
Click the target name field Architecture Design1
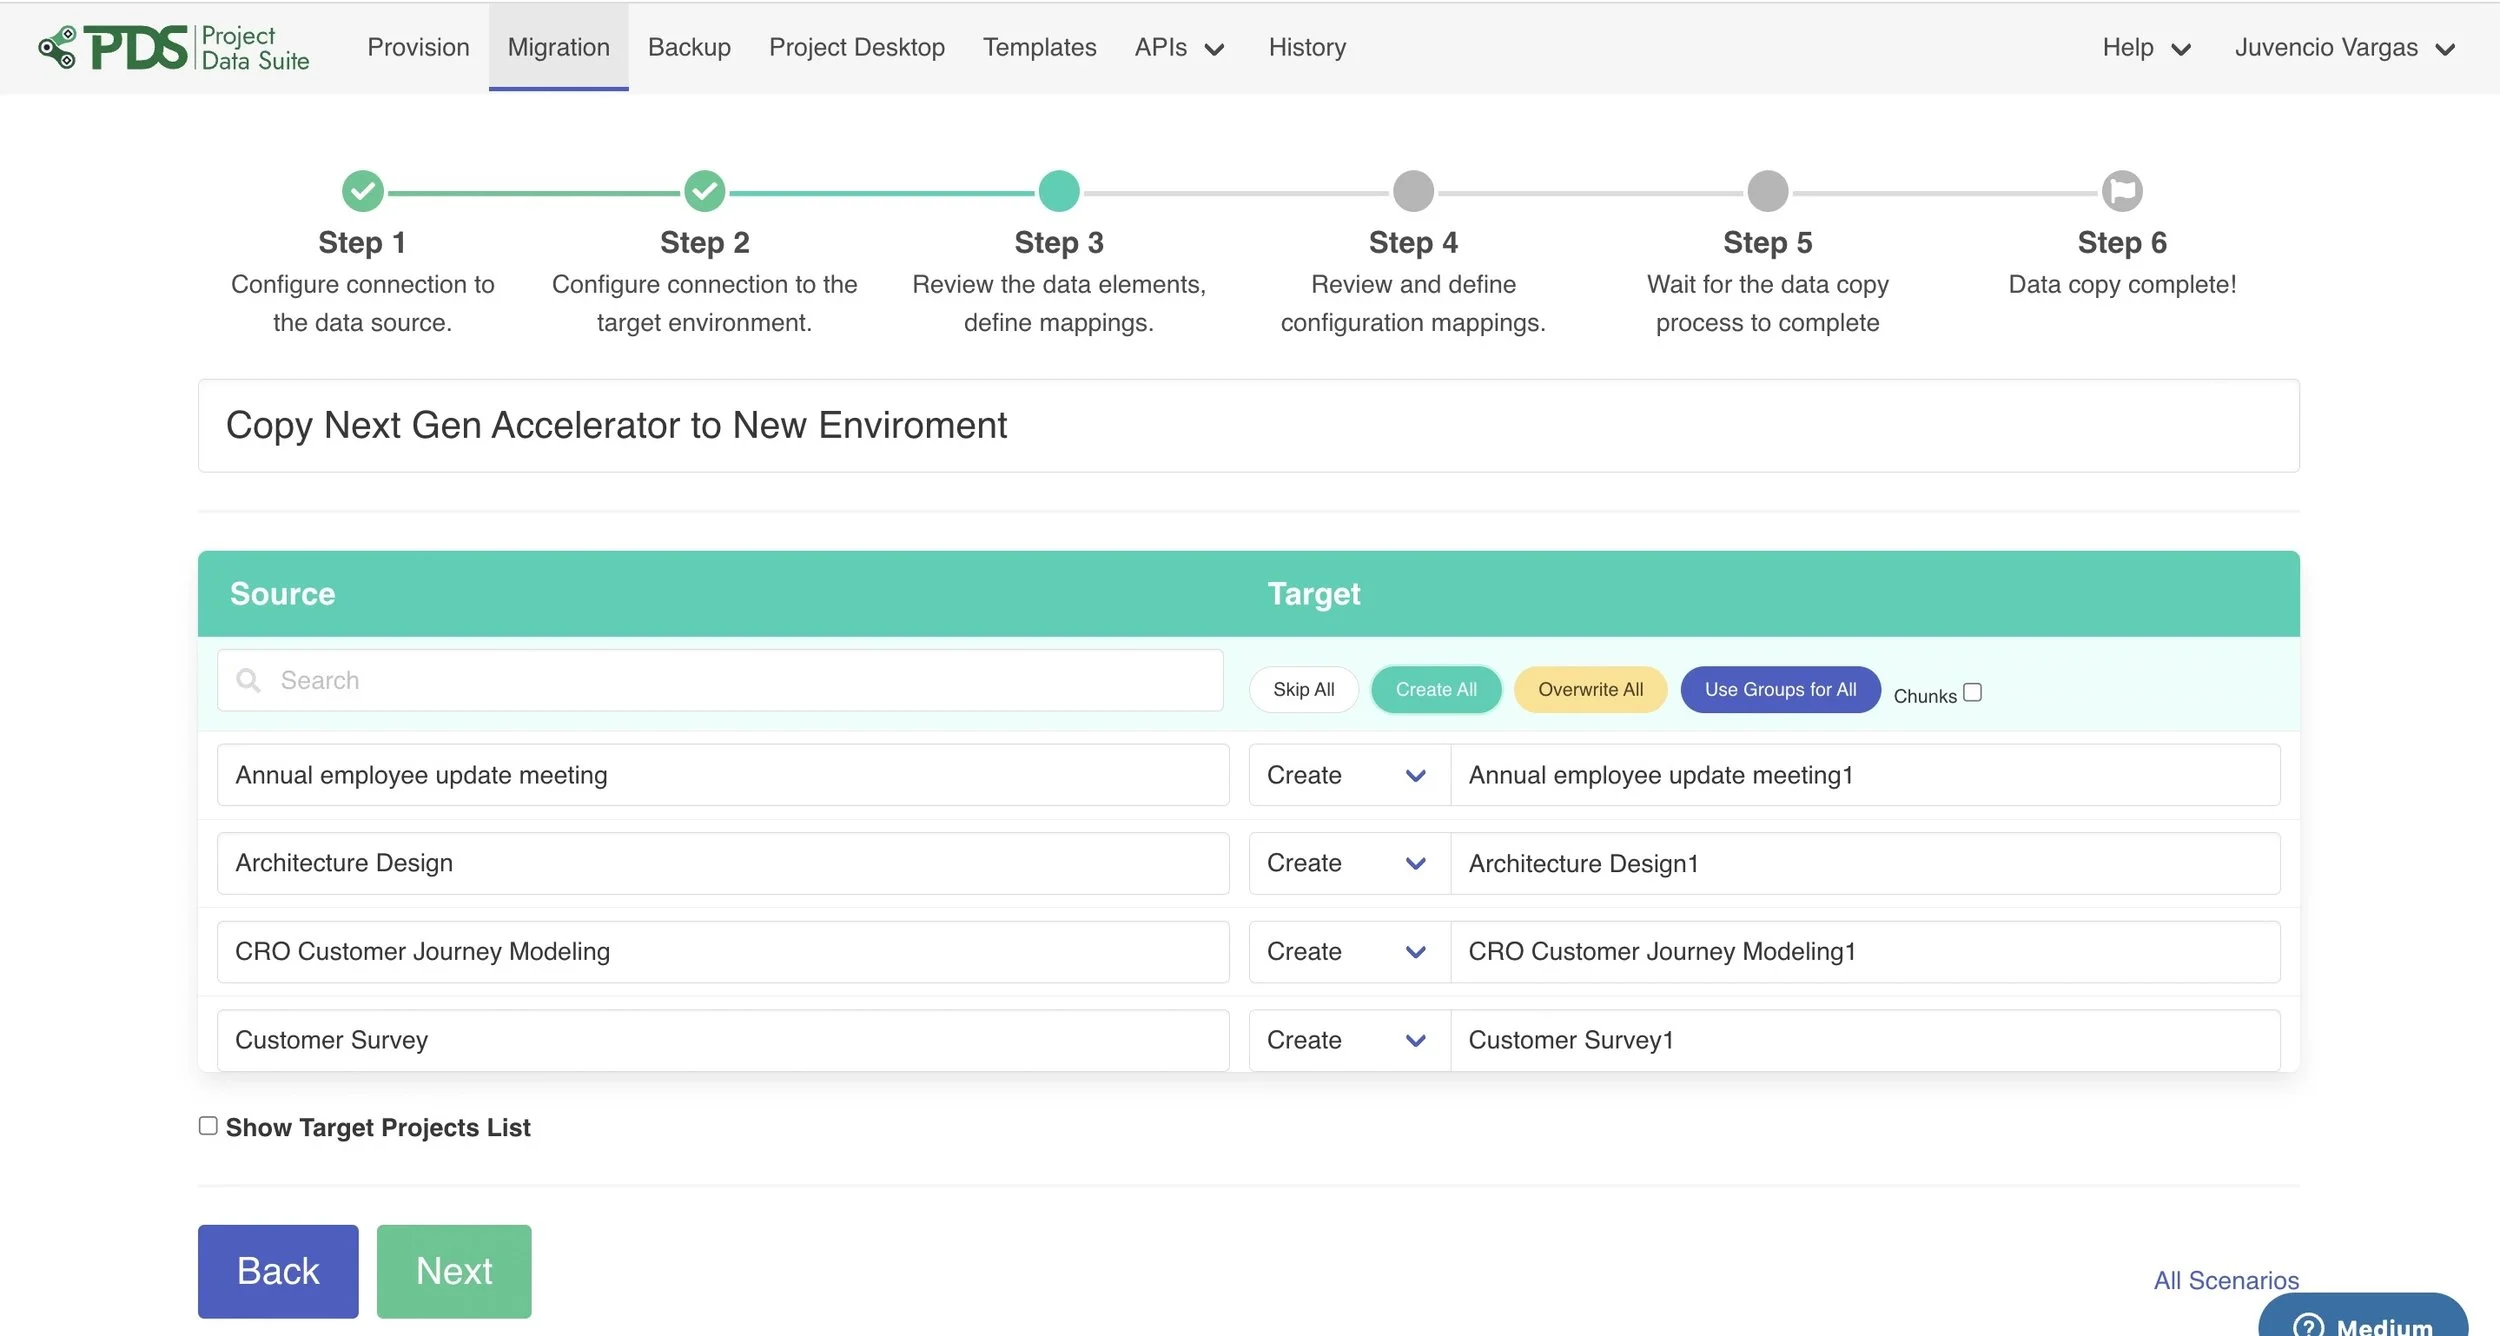pos(1863,863)
